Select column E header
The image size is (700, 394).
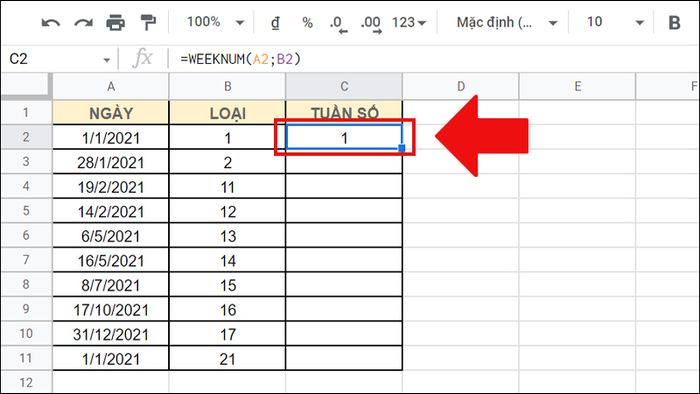[577, 86]
